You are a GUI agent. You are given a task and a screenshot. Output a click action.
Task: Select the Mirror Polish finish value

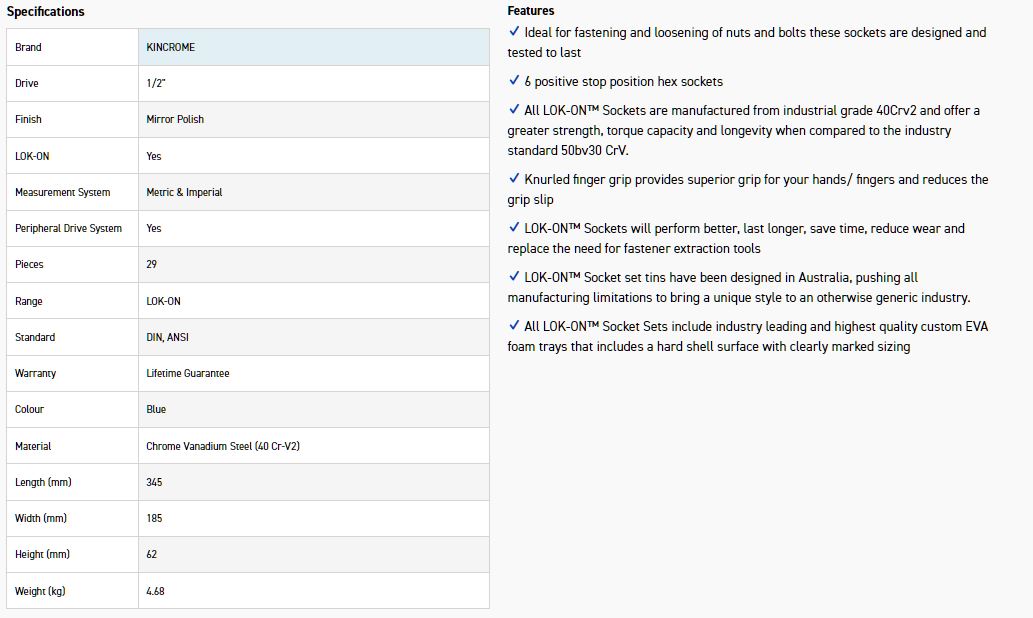tap(175, 119)
